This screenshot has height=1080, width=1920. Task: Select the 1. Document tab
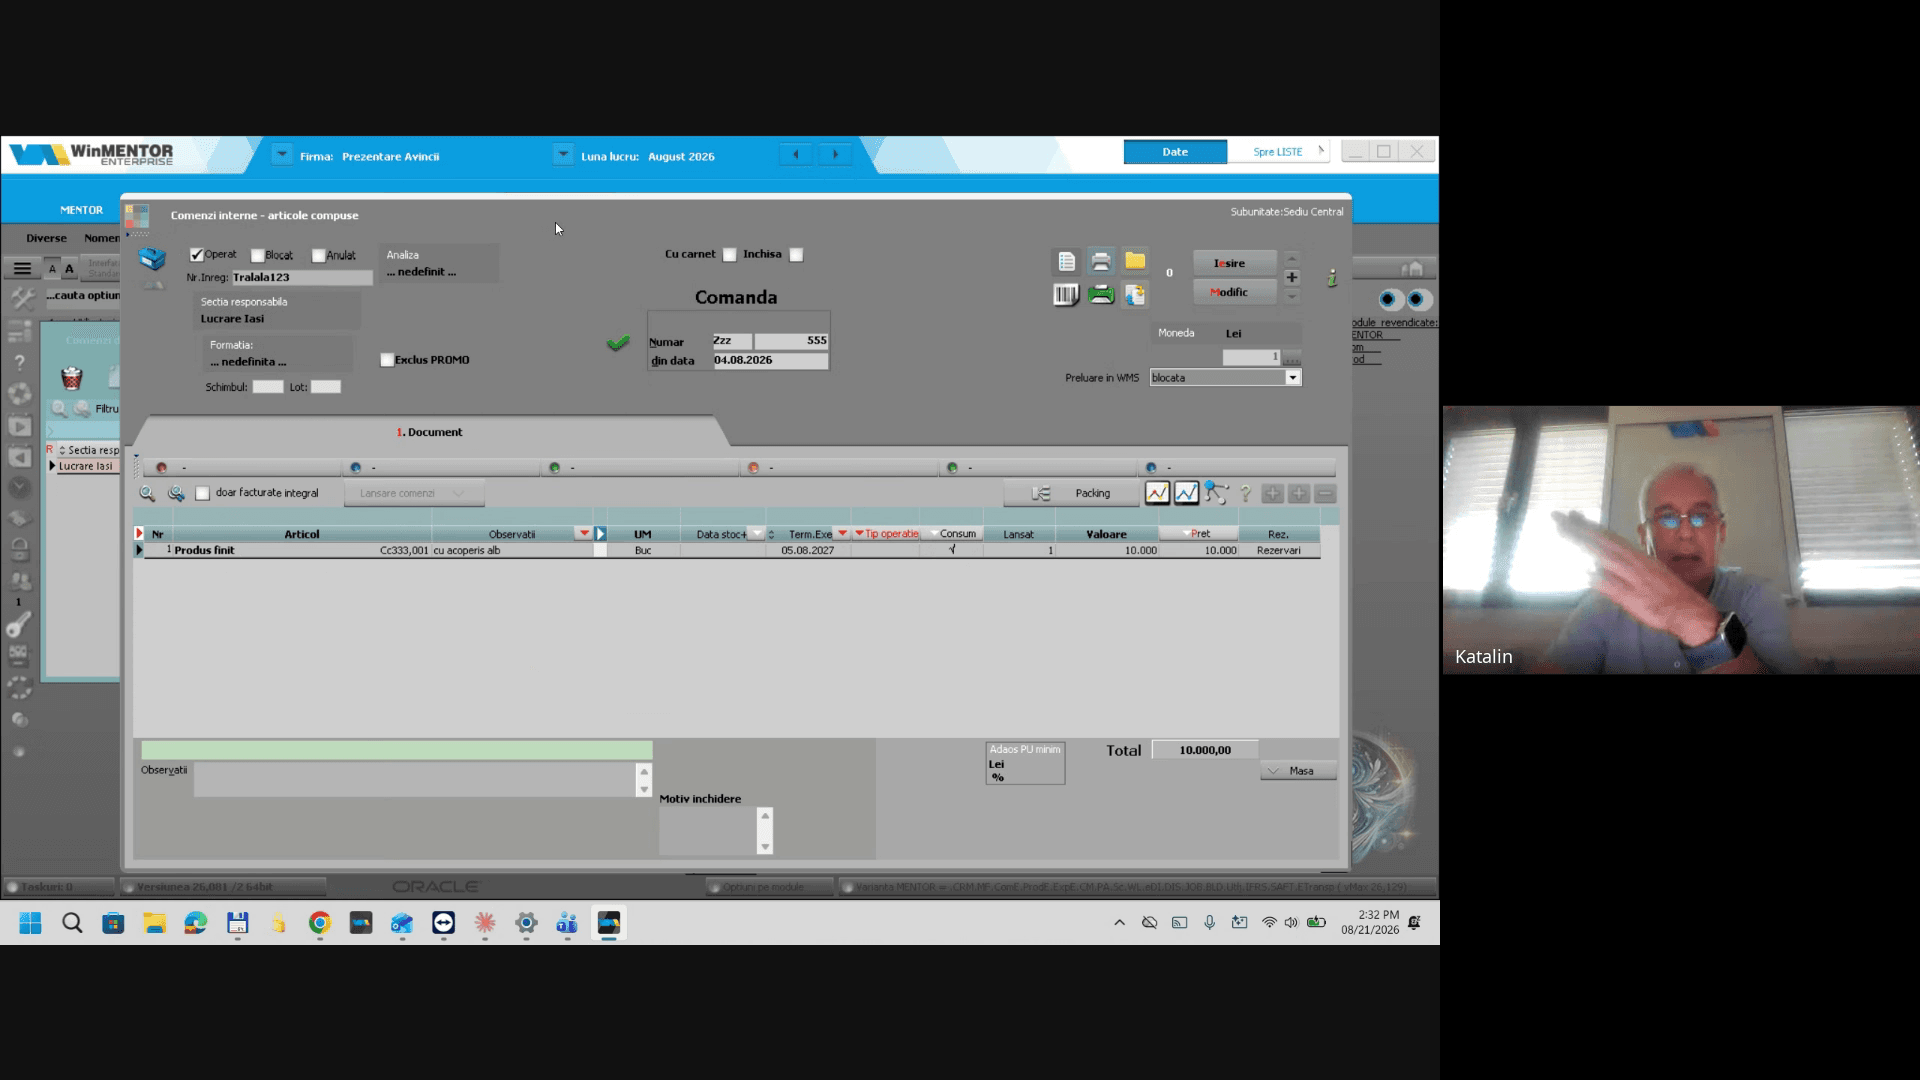429,432
